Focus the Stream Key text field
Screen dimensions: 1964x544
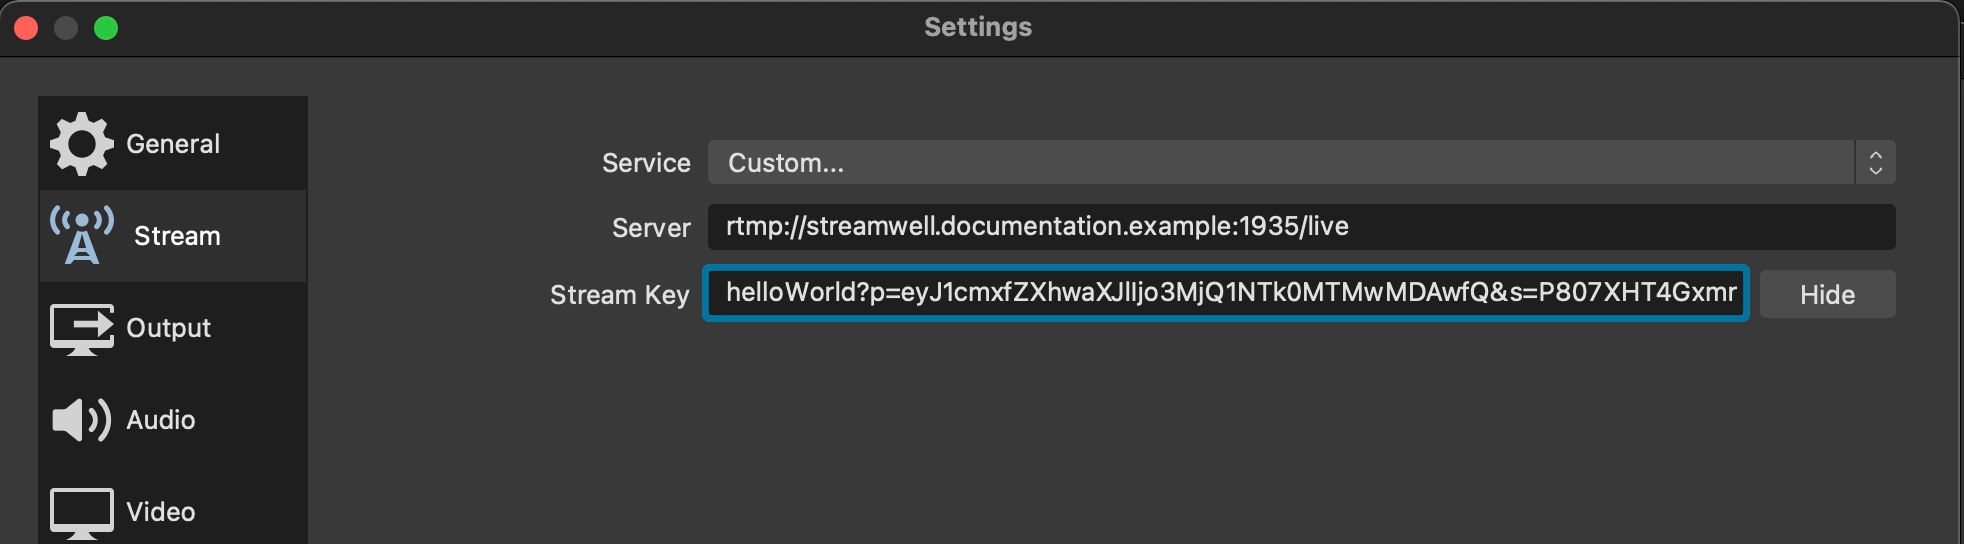(1226, 293)
